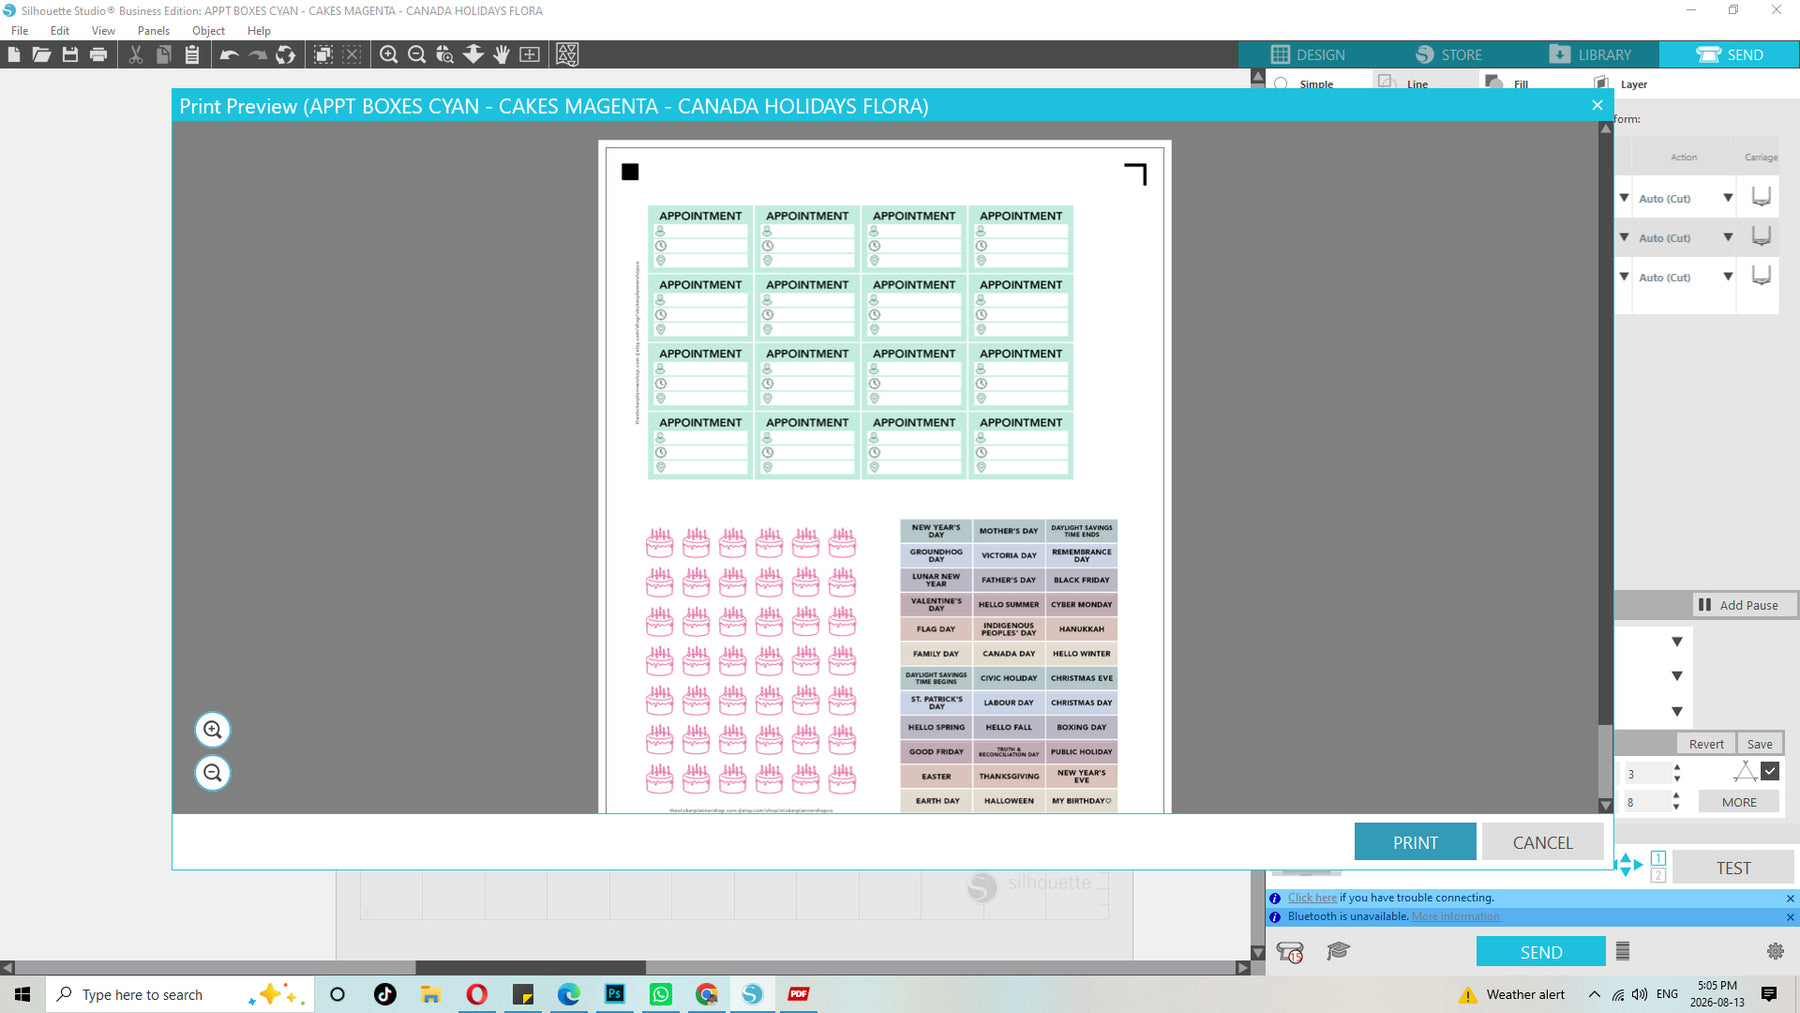Click the graduation cap tutorials icon
The height and width of the screenshot is (1013, 1800).
(x=1338, y=951)
